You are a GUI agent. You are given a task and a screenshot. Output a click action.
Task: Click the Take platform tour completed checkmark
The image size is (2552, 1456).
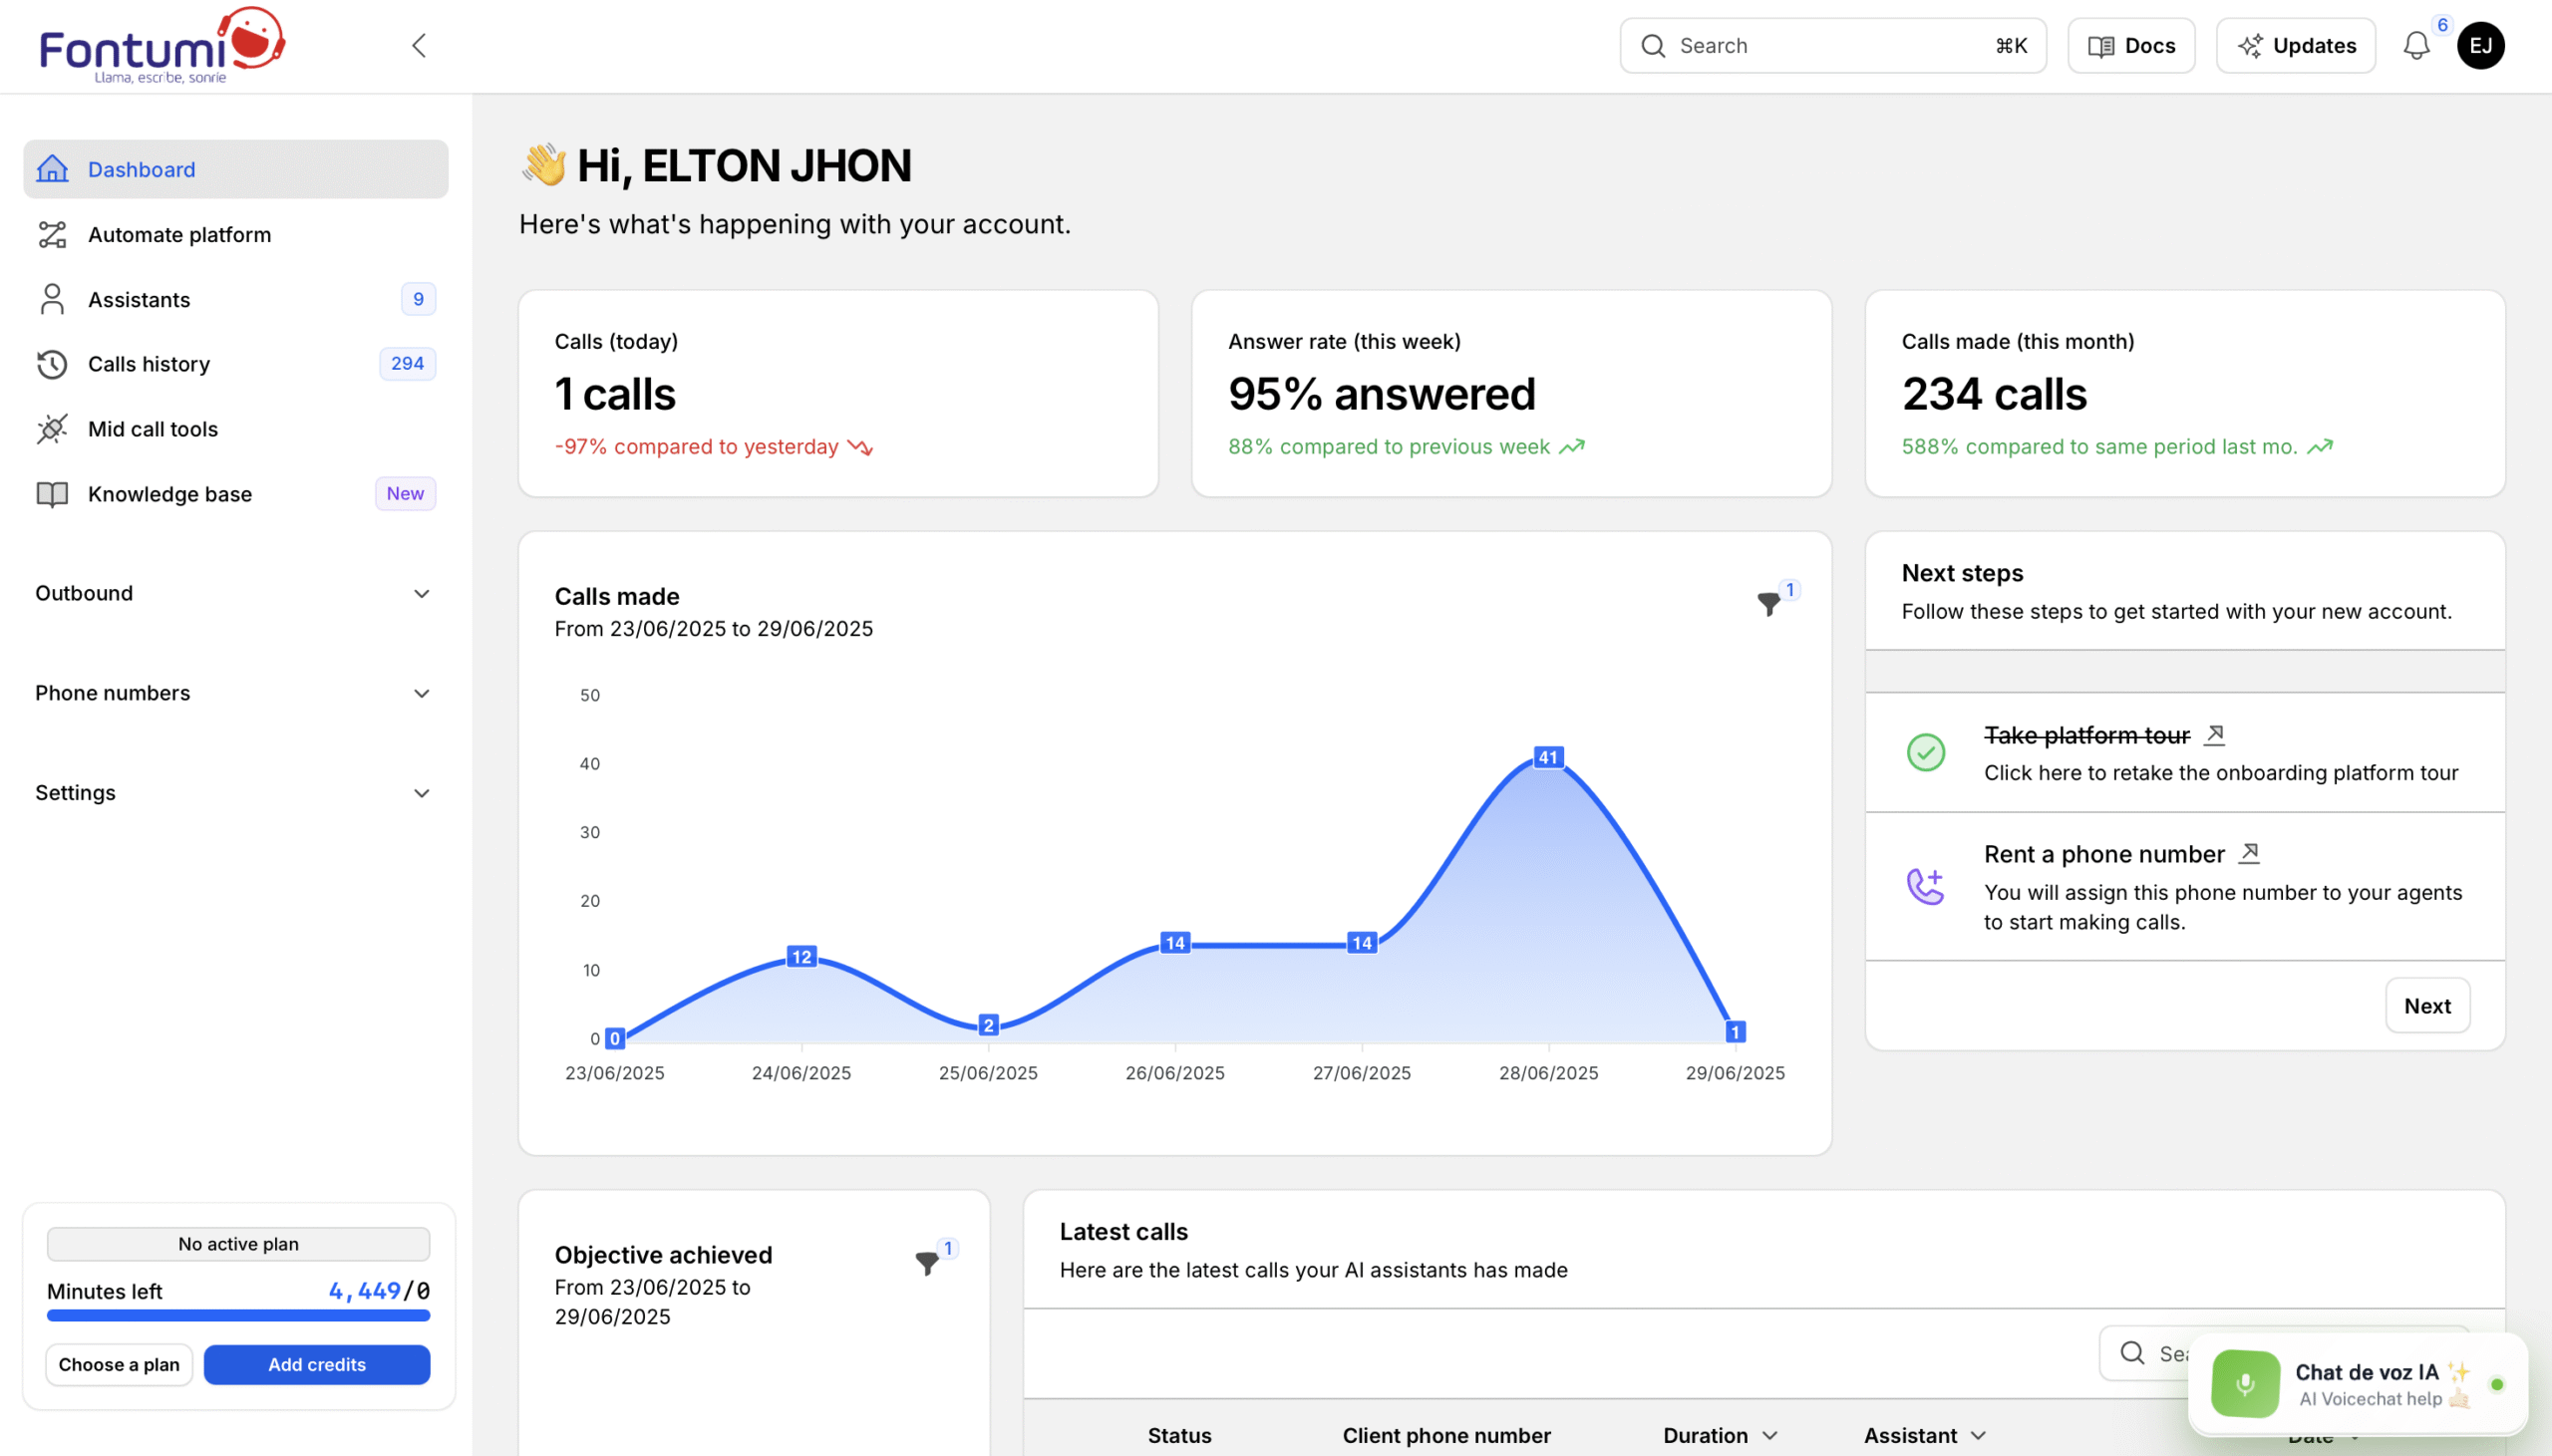click(1925, 752)
